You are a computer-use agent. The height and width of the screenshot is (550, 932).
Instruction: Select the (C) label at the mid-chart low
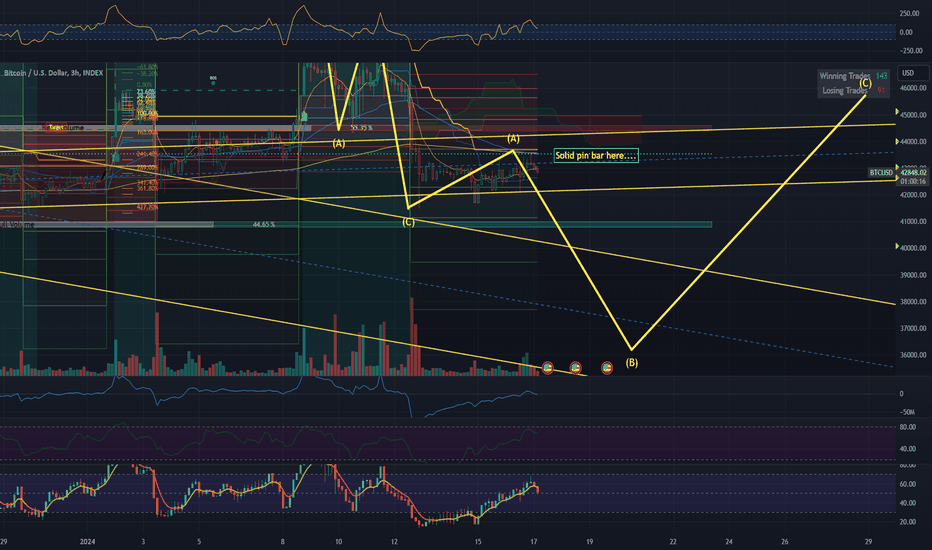[x=408, y=222]
